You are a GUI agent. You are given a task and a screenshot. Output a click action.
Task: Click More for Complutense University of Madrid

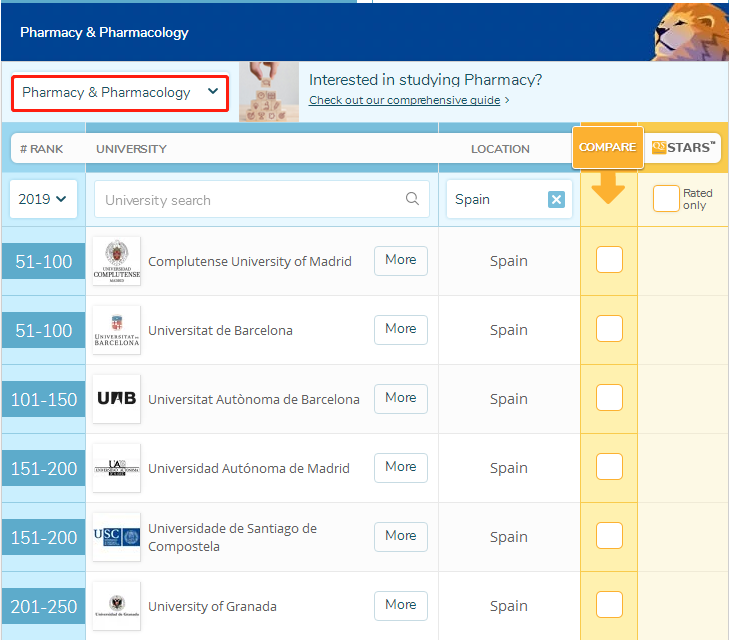pyautogui.click(x=400, y=261)
